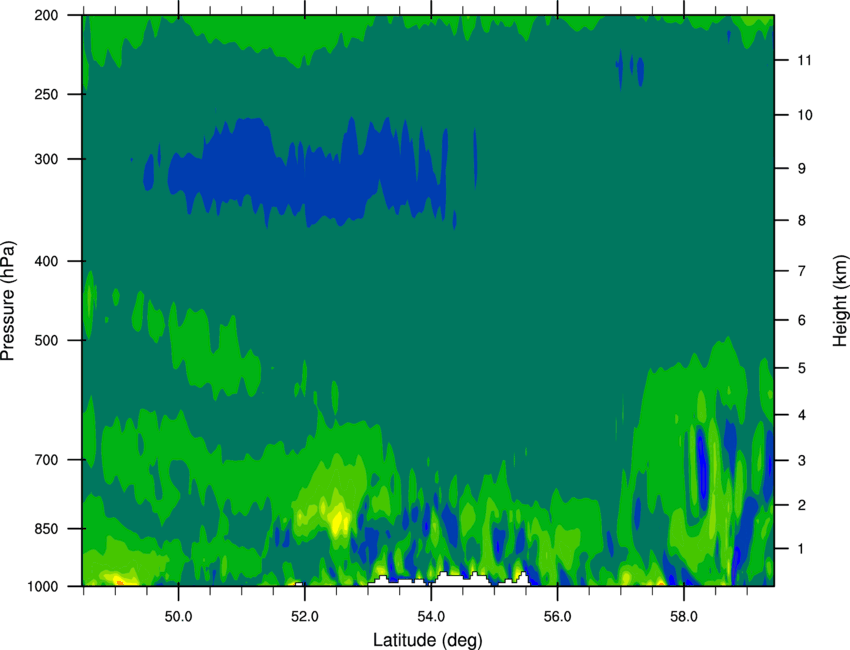Click the 1000 pressure tick label

[43, 587]
